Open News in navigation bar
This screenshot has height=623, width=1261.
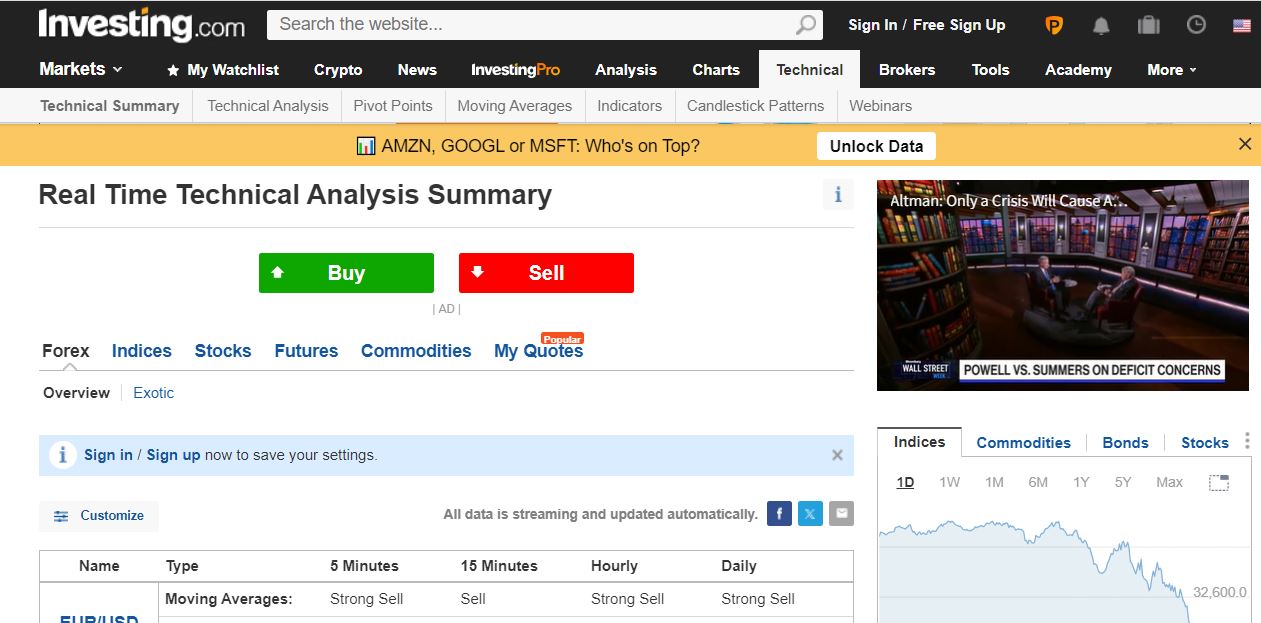coord(417,70)
